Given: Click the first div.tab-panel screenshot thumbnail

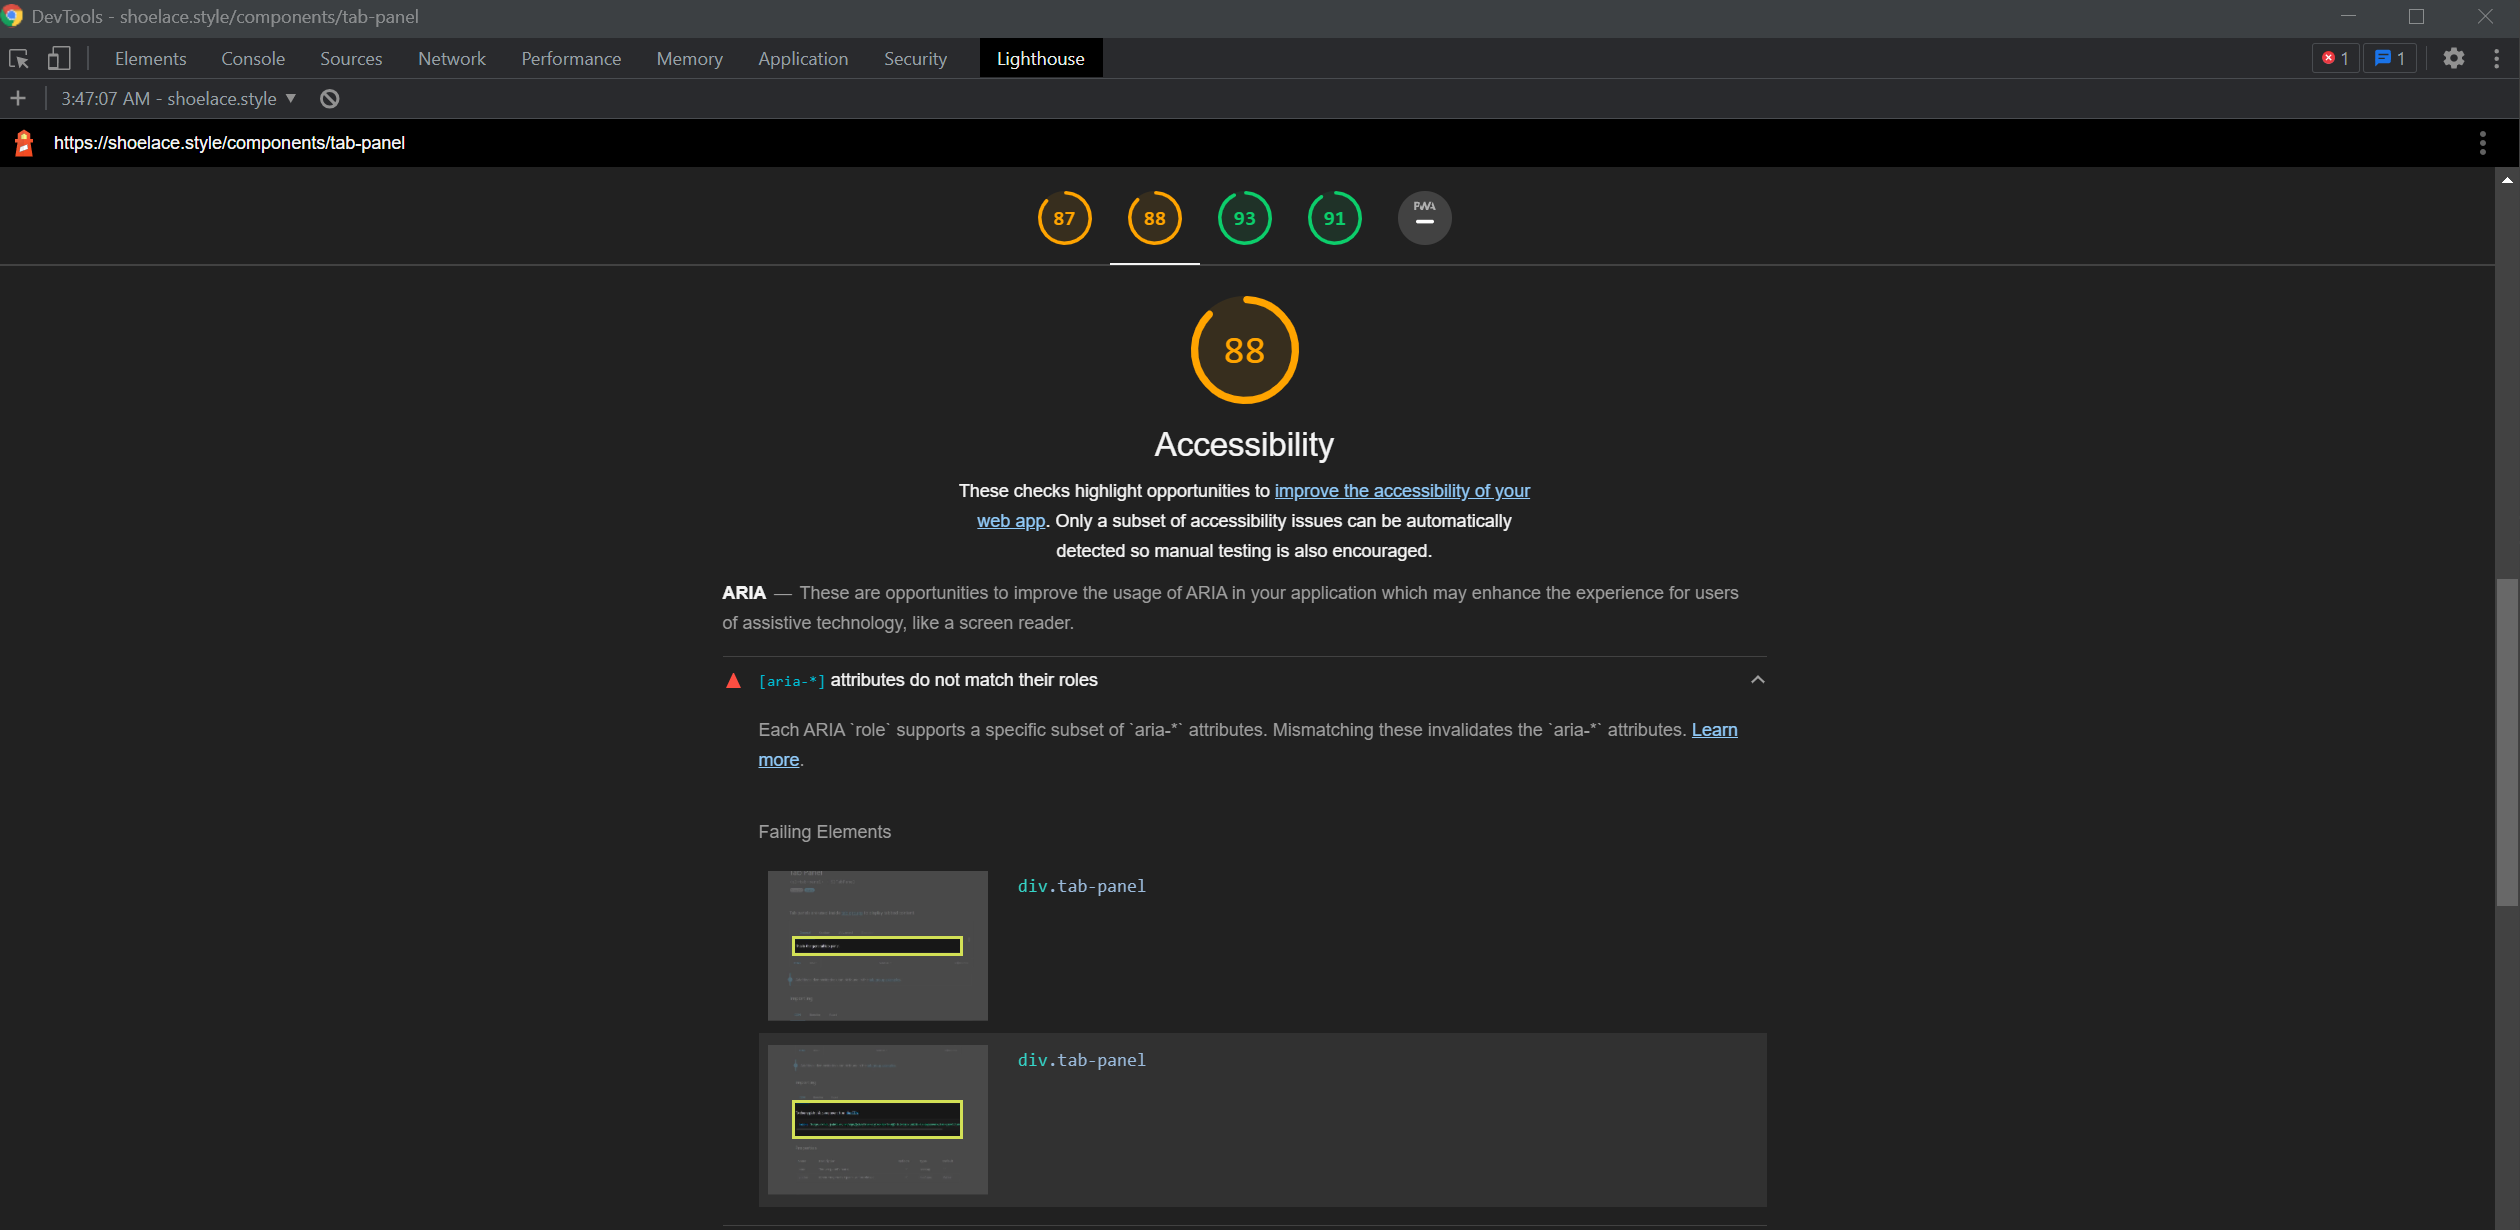Looking at the screenshot, I should tap(877, 945).
